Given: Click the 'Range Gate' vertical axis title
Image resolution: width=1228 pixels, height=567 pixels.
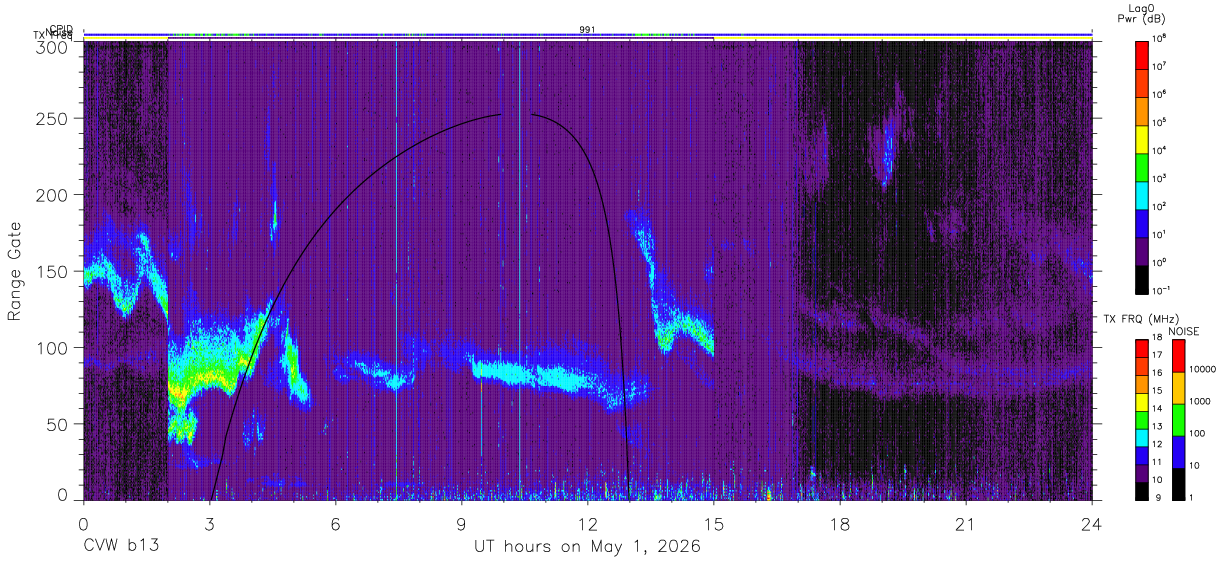Looking at the screenshot, I should pos(15,271).
